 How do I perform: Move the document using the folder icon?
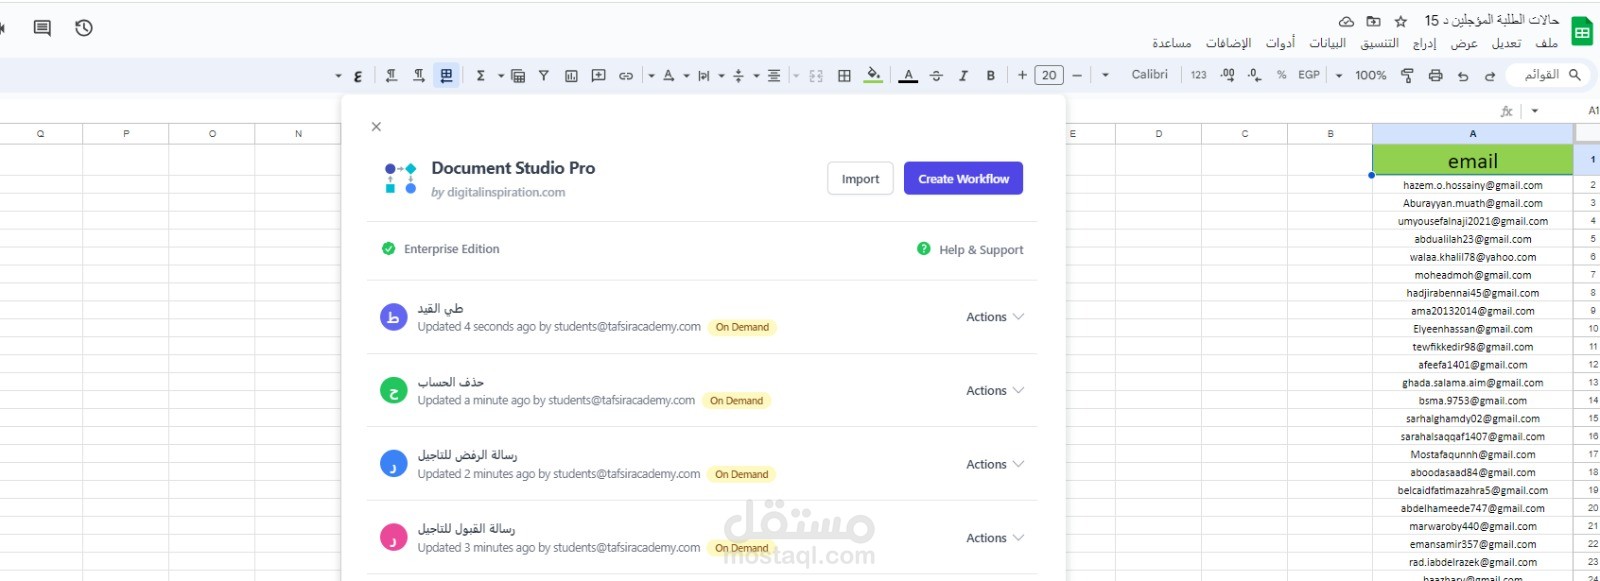(1373, 21)
